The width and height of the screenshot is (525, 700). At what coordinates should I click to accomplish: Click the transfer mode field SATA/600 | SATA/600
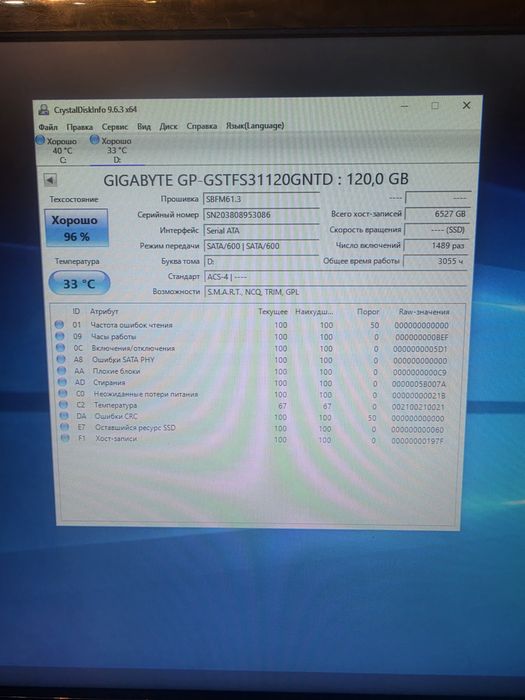261,246
